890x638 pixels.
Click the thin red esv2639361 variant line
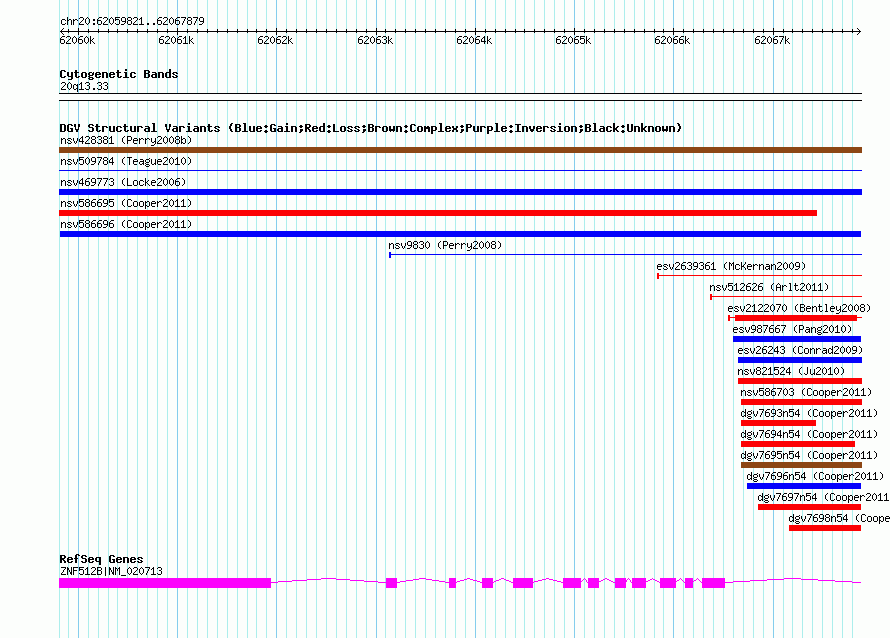[759, 276]
